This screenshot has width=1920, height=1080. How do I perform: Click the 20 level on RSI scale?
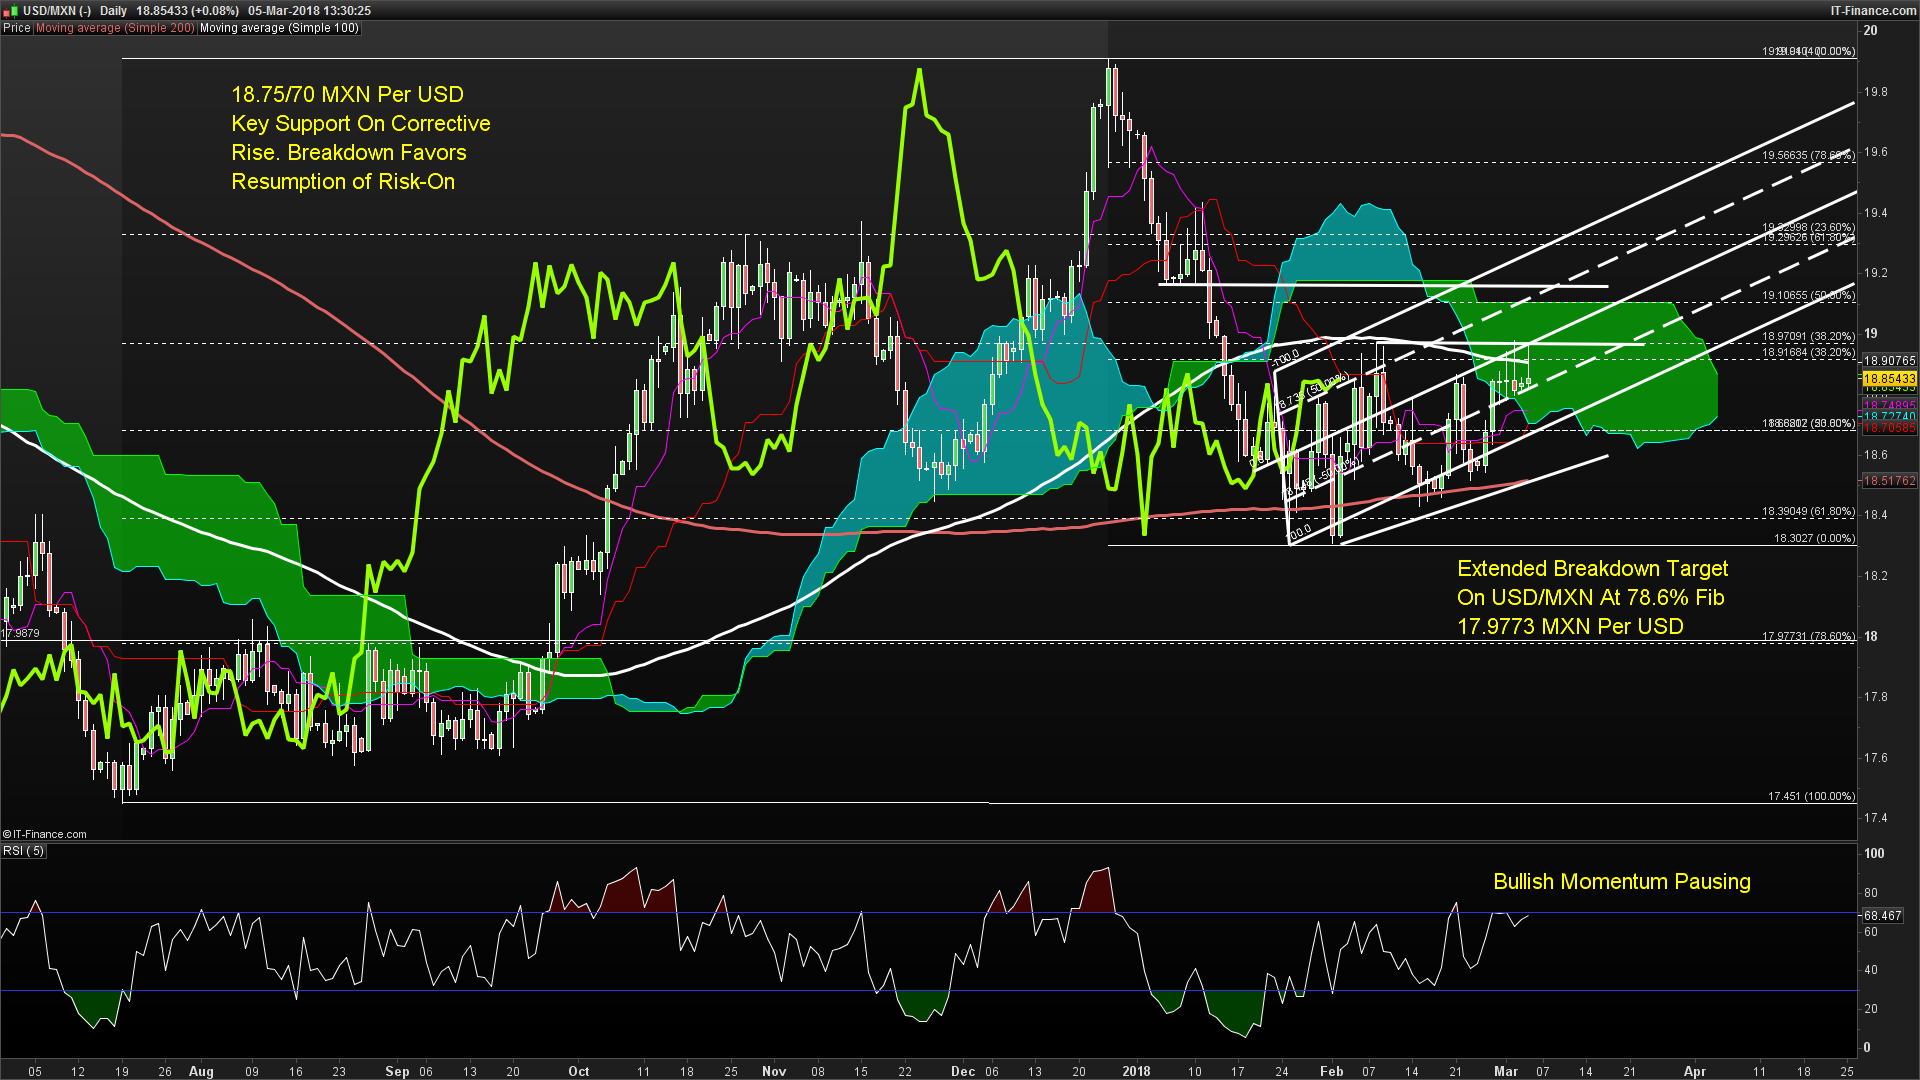(1871, 1009)
